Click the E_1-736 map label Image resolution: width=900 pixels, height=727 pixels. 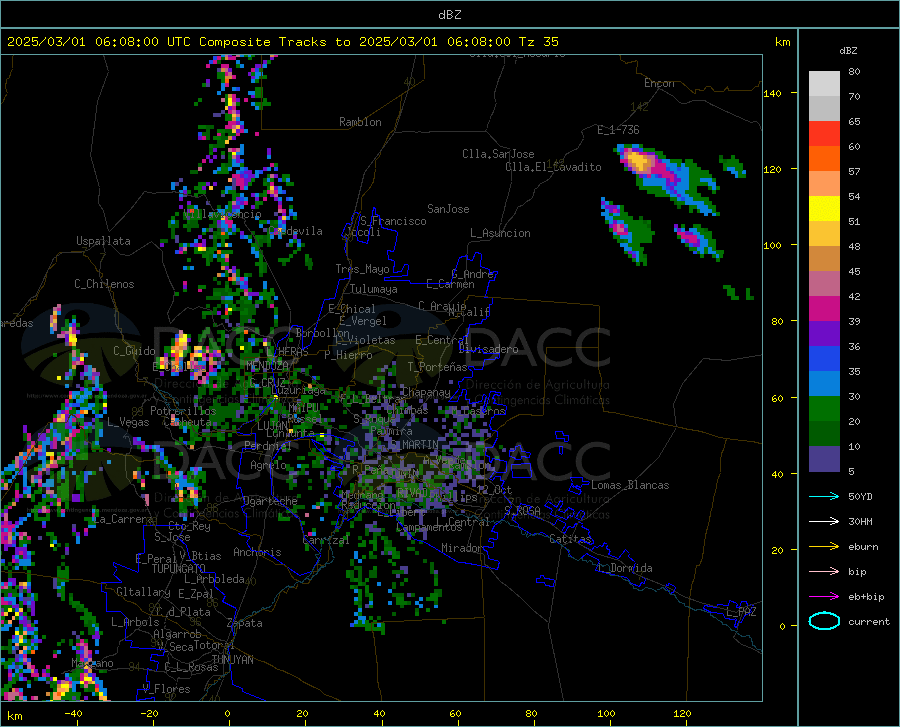[618, 130]
